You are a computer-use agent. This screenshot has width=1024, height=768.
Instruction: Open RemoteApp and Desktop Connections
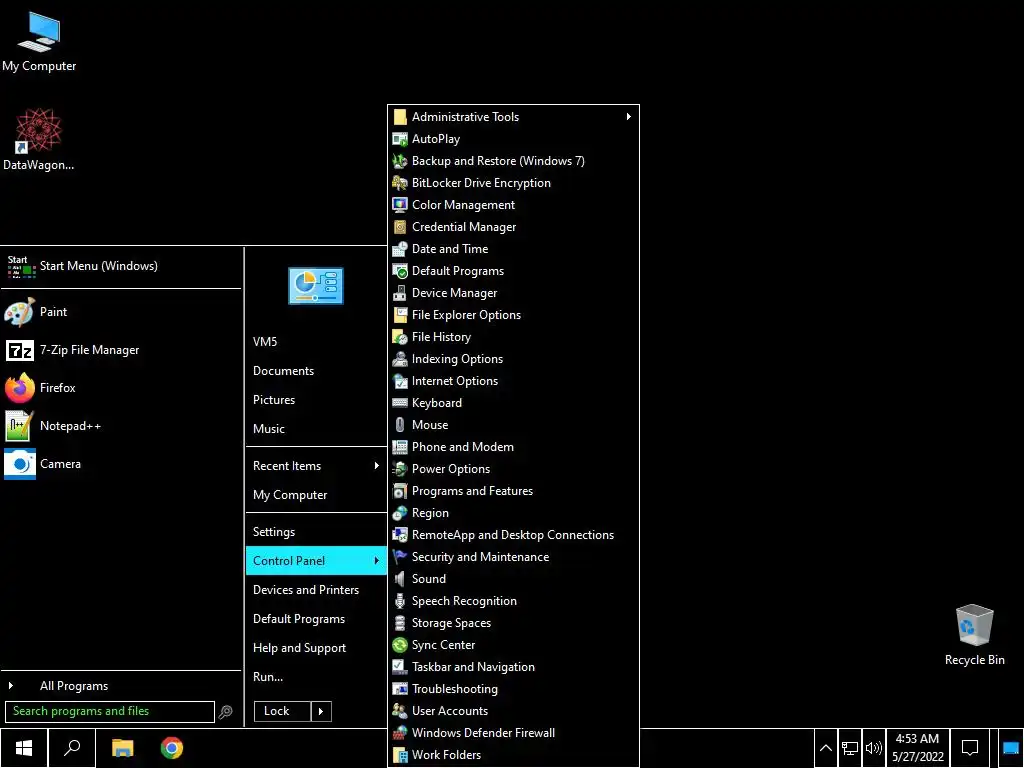(513, 535)
